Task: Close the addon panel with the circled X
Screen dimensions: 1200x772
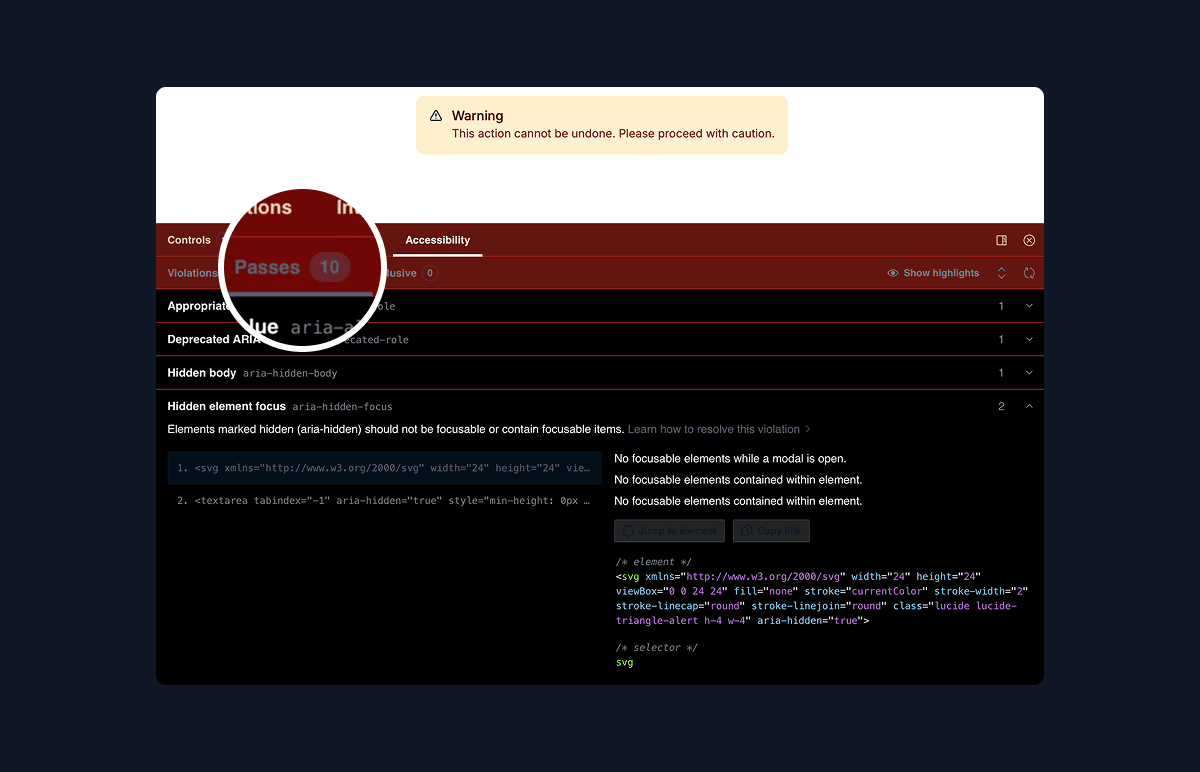Action: coord(1029,240)
